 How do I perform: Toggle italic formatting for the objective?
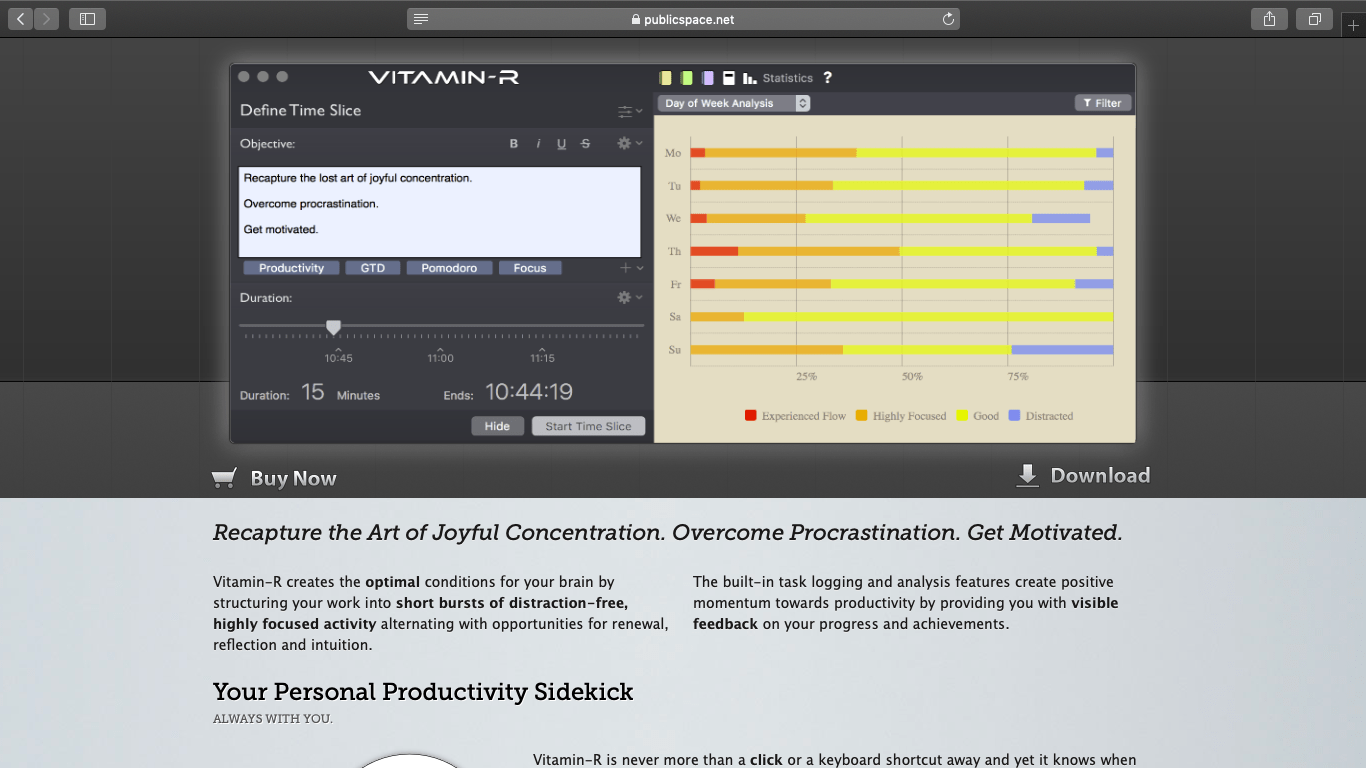[x=538, y=144]
